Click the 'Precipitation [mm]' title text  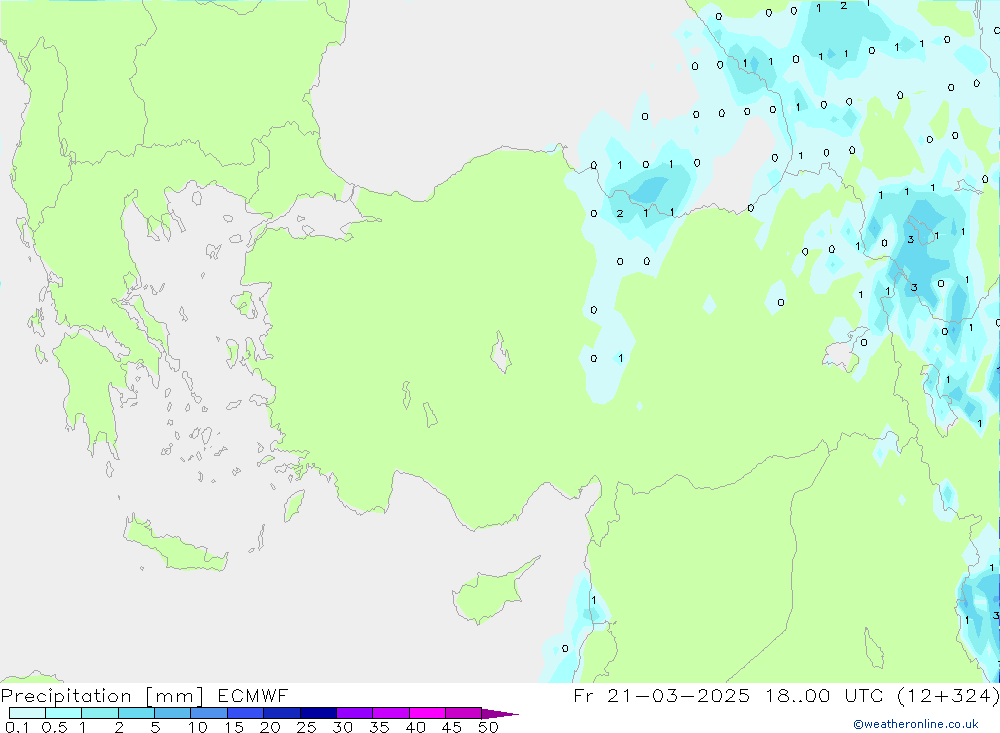102,695
